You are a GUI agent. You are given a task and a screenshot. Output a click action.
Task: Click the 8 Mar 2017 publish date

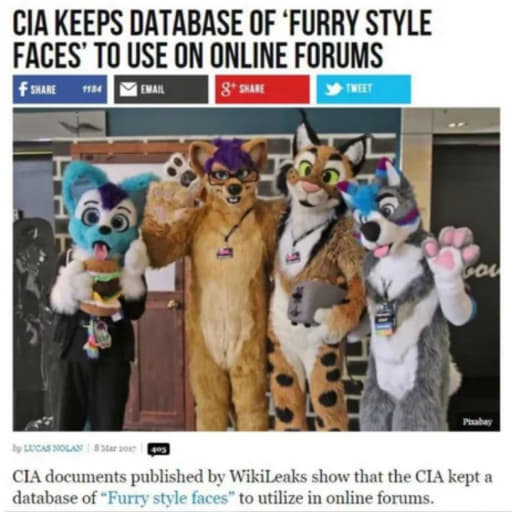tap(114, 448)
